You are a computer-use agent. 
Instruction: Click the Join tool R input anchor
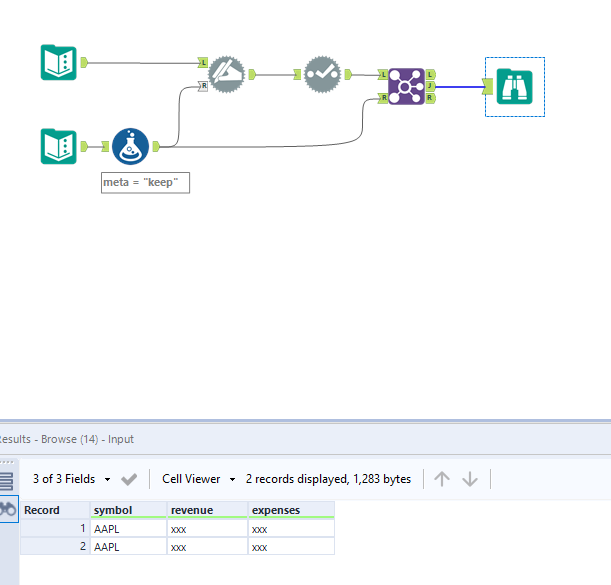tap(383, 98)
